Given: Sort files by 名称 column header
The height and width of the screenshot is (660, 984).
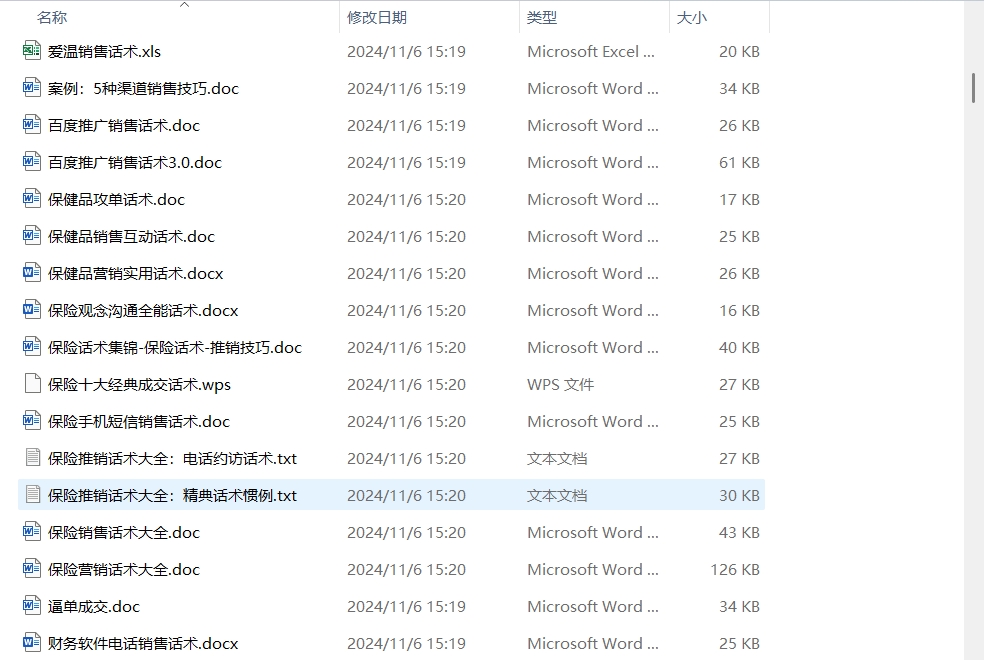Looking at the screenshot, I should tap(52, 18).
